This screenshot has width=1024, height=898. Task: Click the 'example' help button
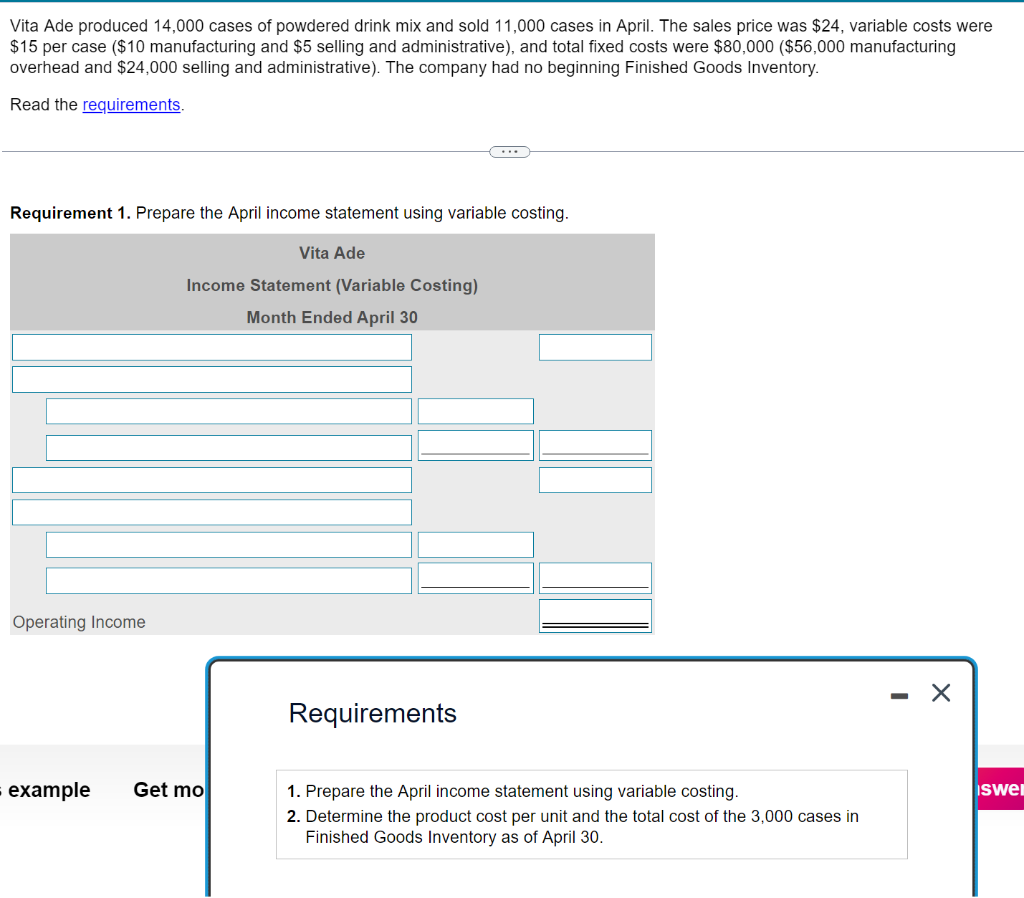click(x=49, y=790)
